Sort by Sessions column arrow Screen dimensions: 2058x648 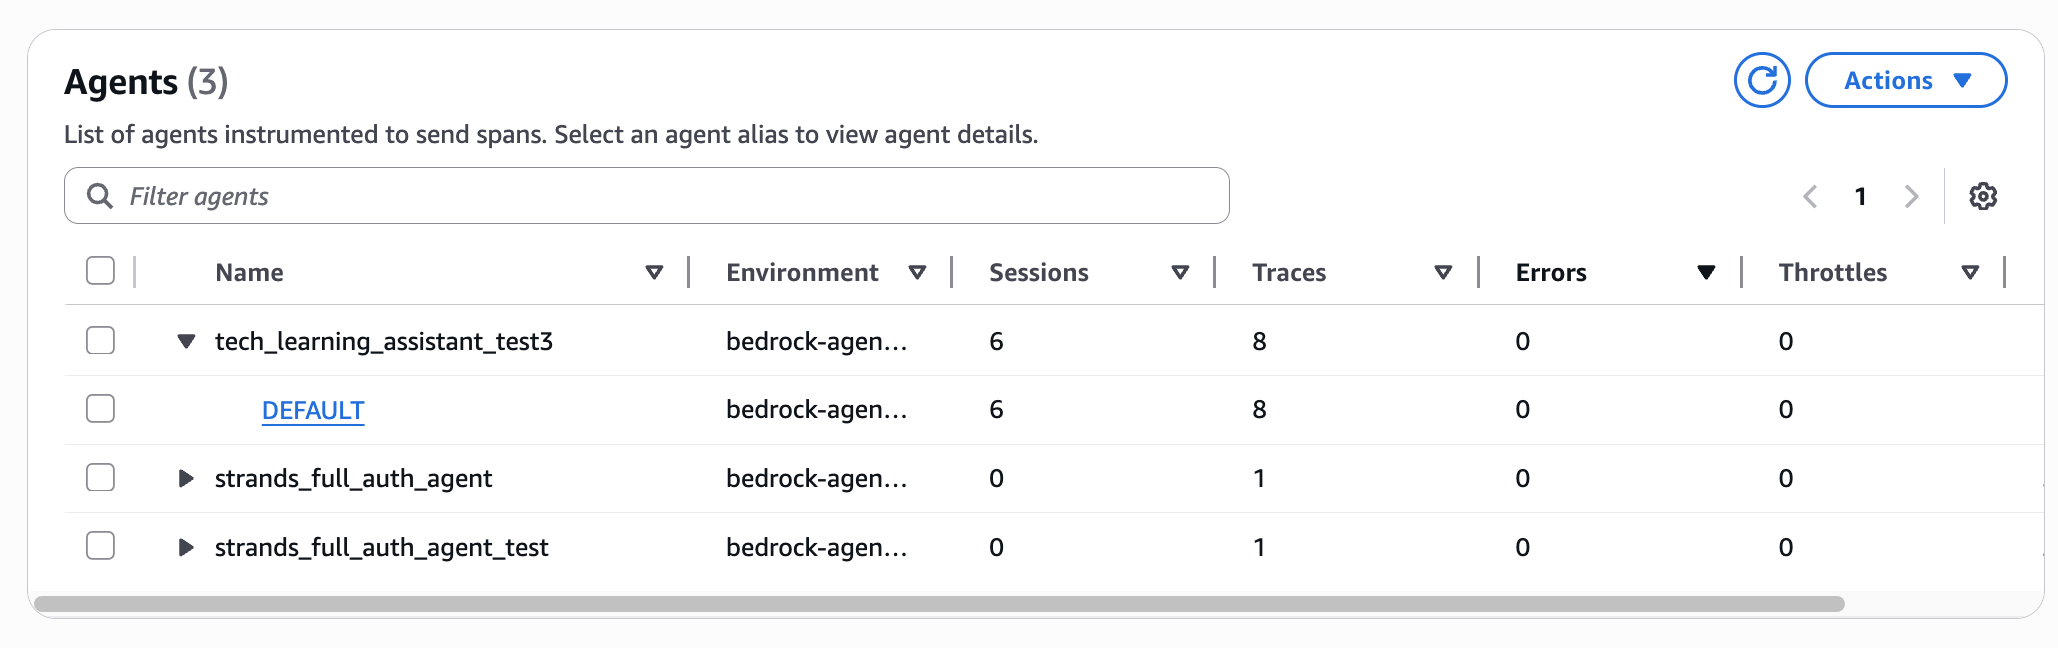click(x=1180, y=272)
